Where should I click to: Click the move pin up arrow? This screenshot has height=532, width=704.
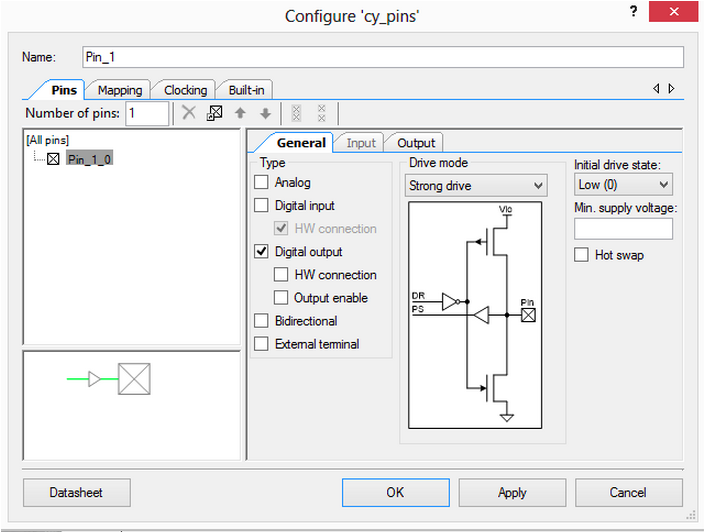(x=240, y=114)
